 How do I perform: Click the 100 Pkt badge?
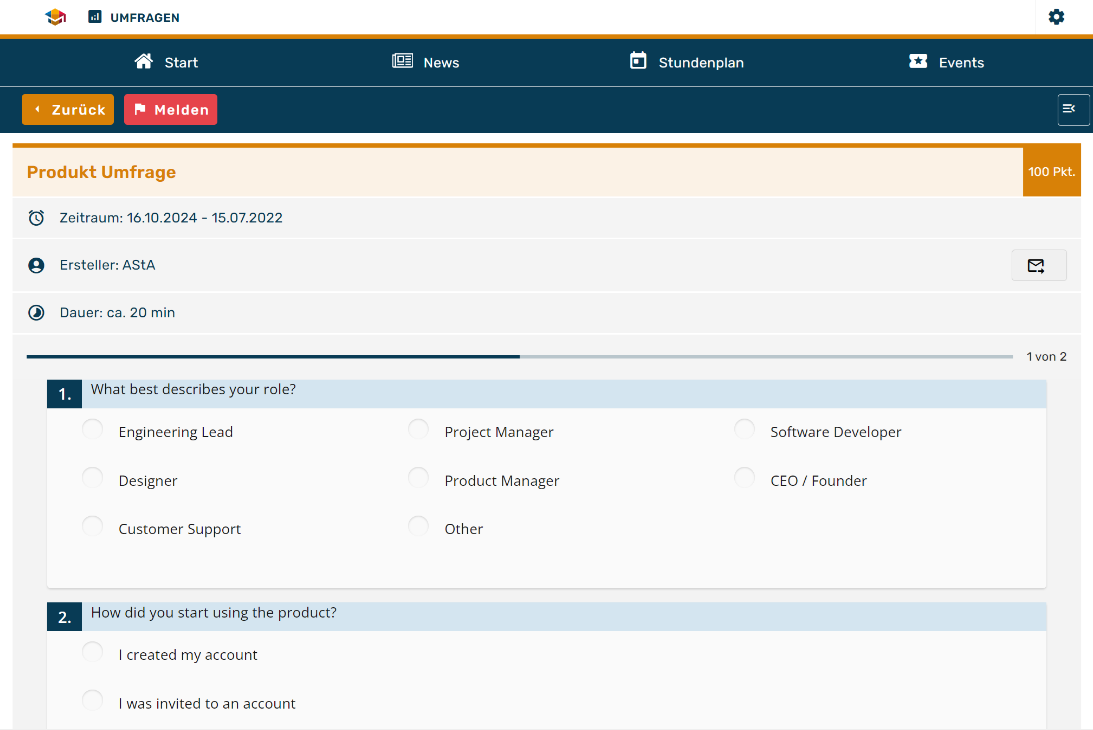tap(1051, 171)
